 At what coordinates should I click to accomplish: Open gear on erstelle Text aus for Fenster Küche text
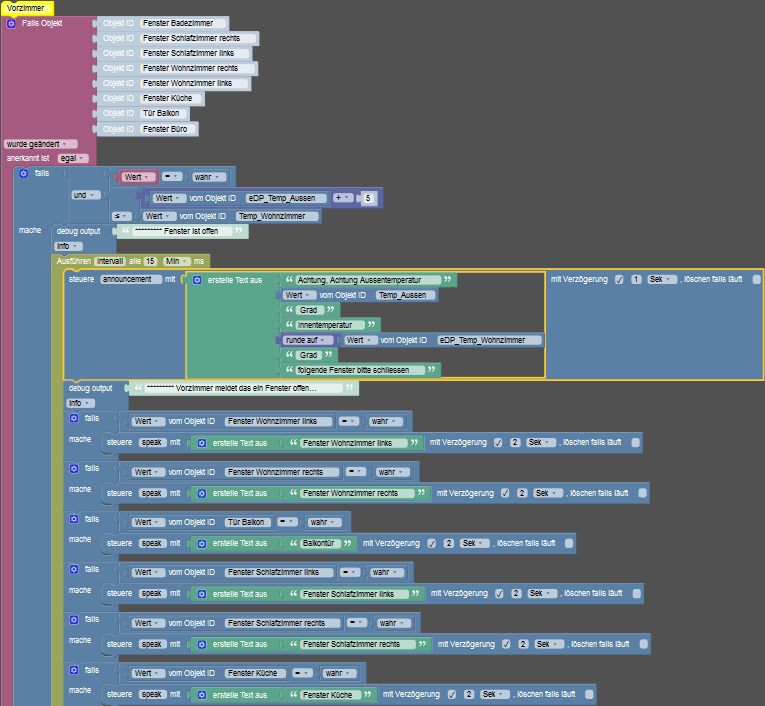point(202,695)
